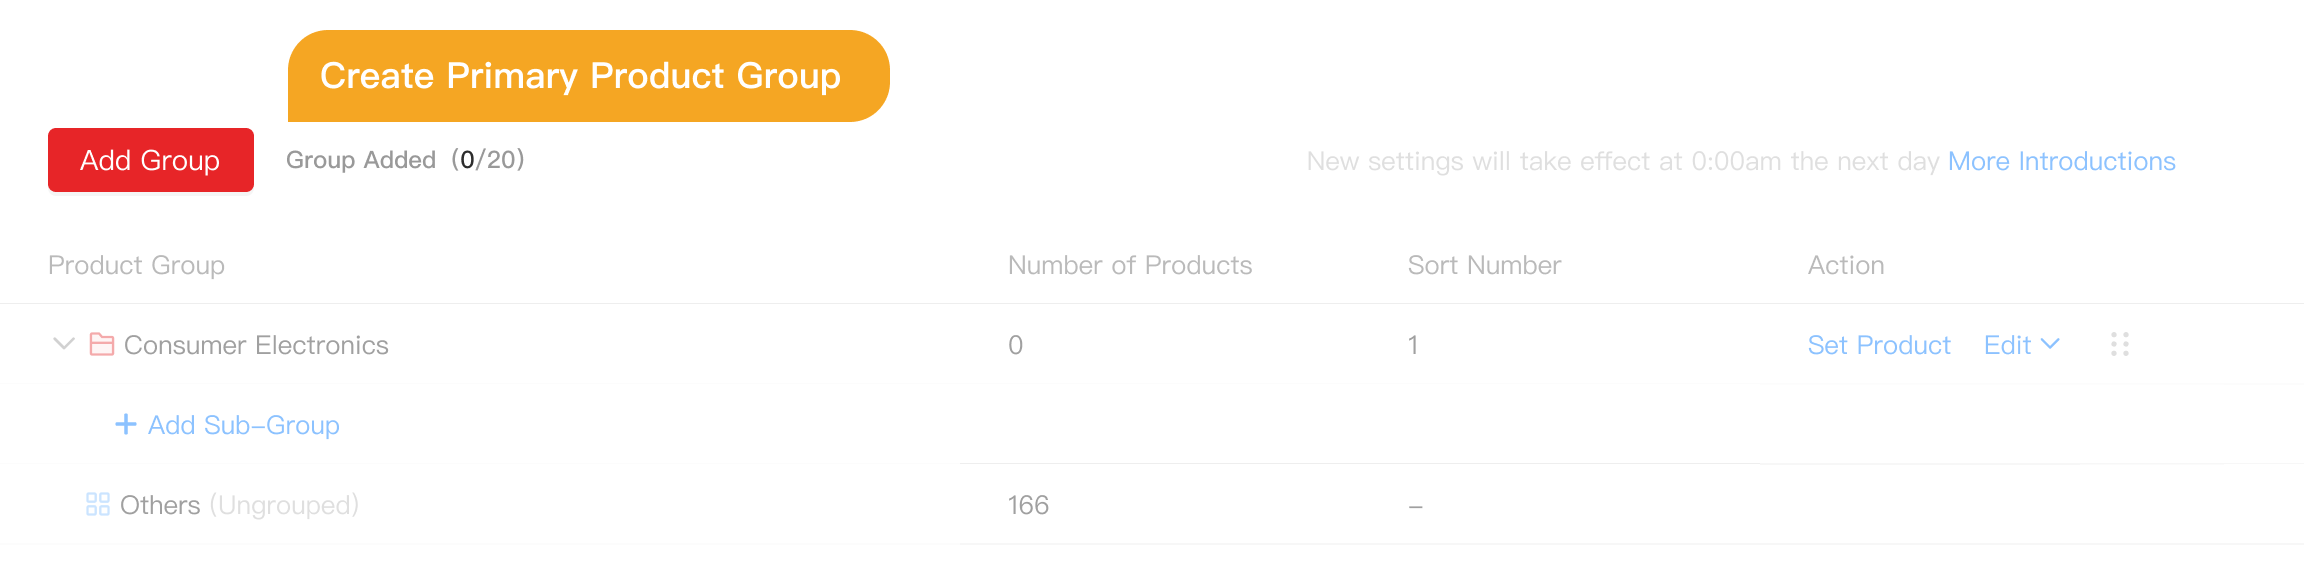Select the Consumer Electronics group name
This screenshot has width=2304, height=588.
tap(256, 345)
